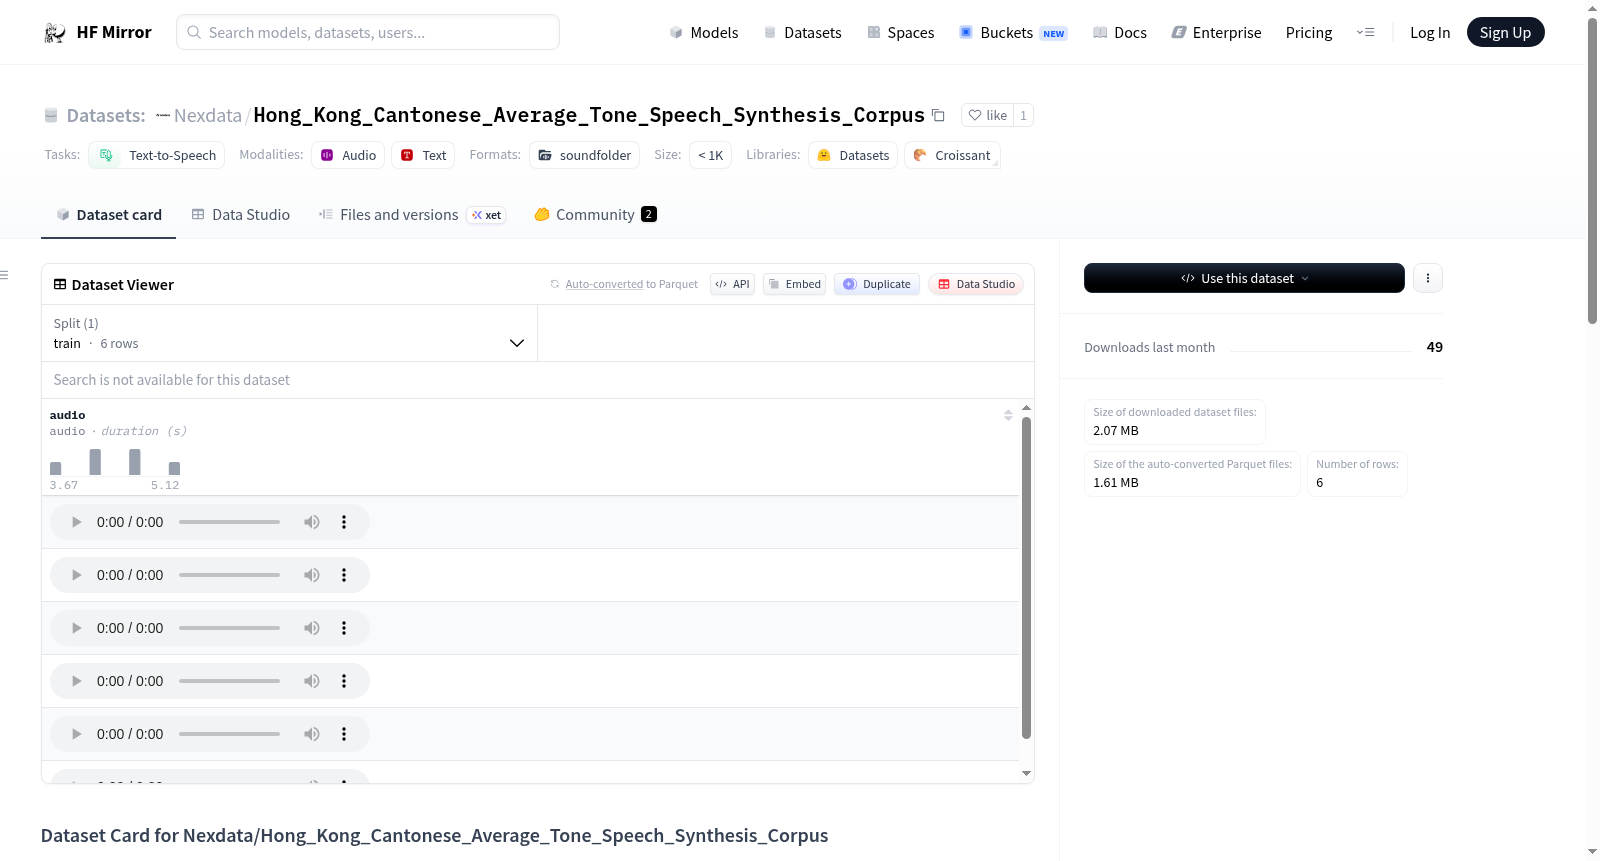The height and width of the screenshot is (861, 1600).
Task: Open the viewer API button
Action: (x=732, y=284)
